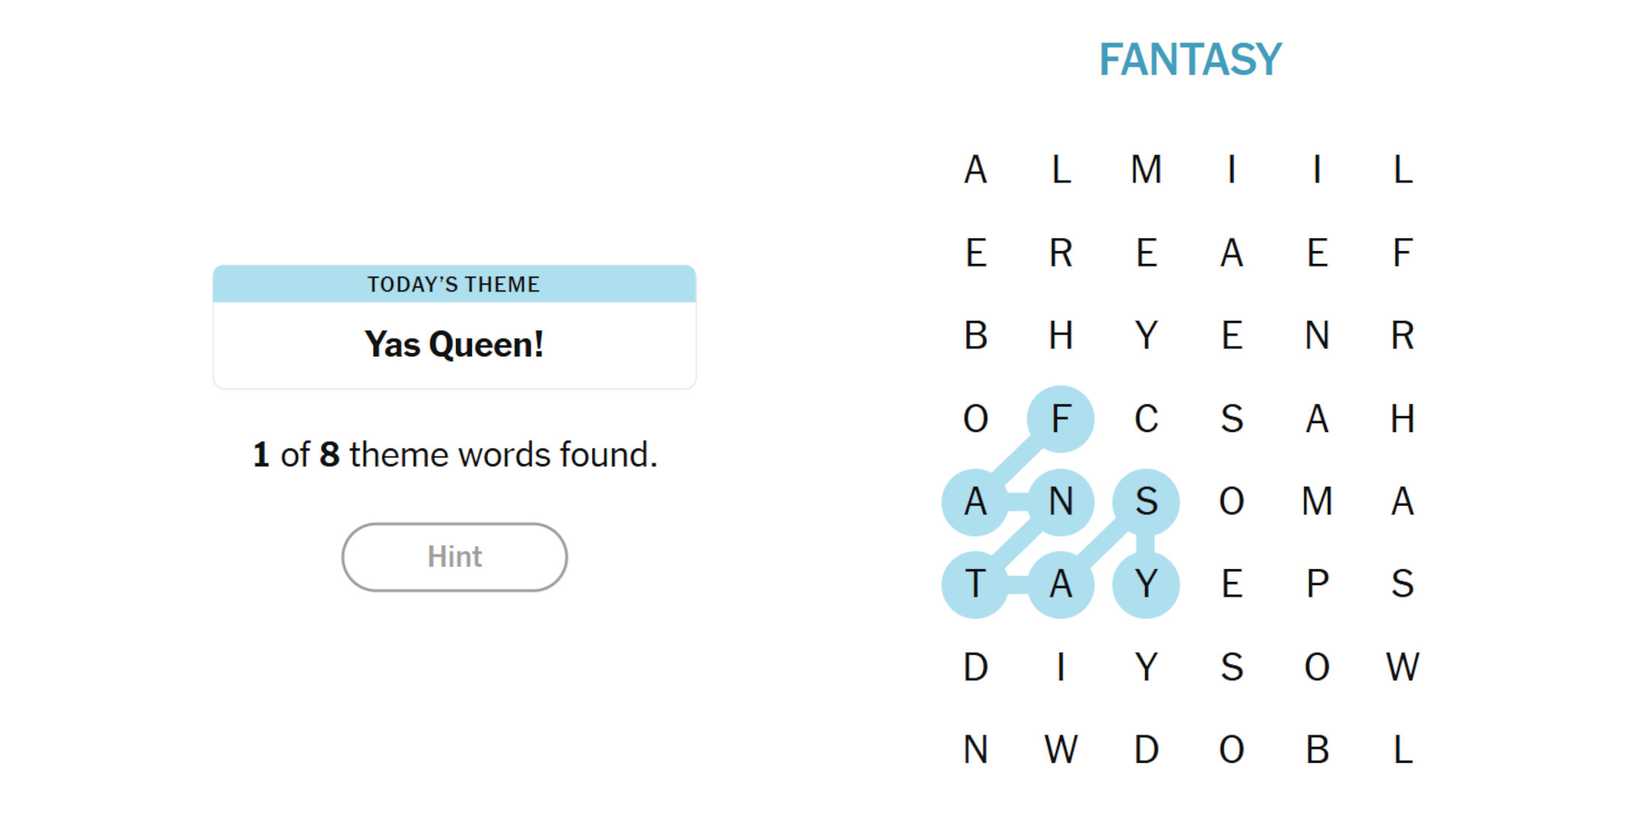
Task: Click the "Yas Queen!" theme text
Action: [454, 345]
